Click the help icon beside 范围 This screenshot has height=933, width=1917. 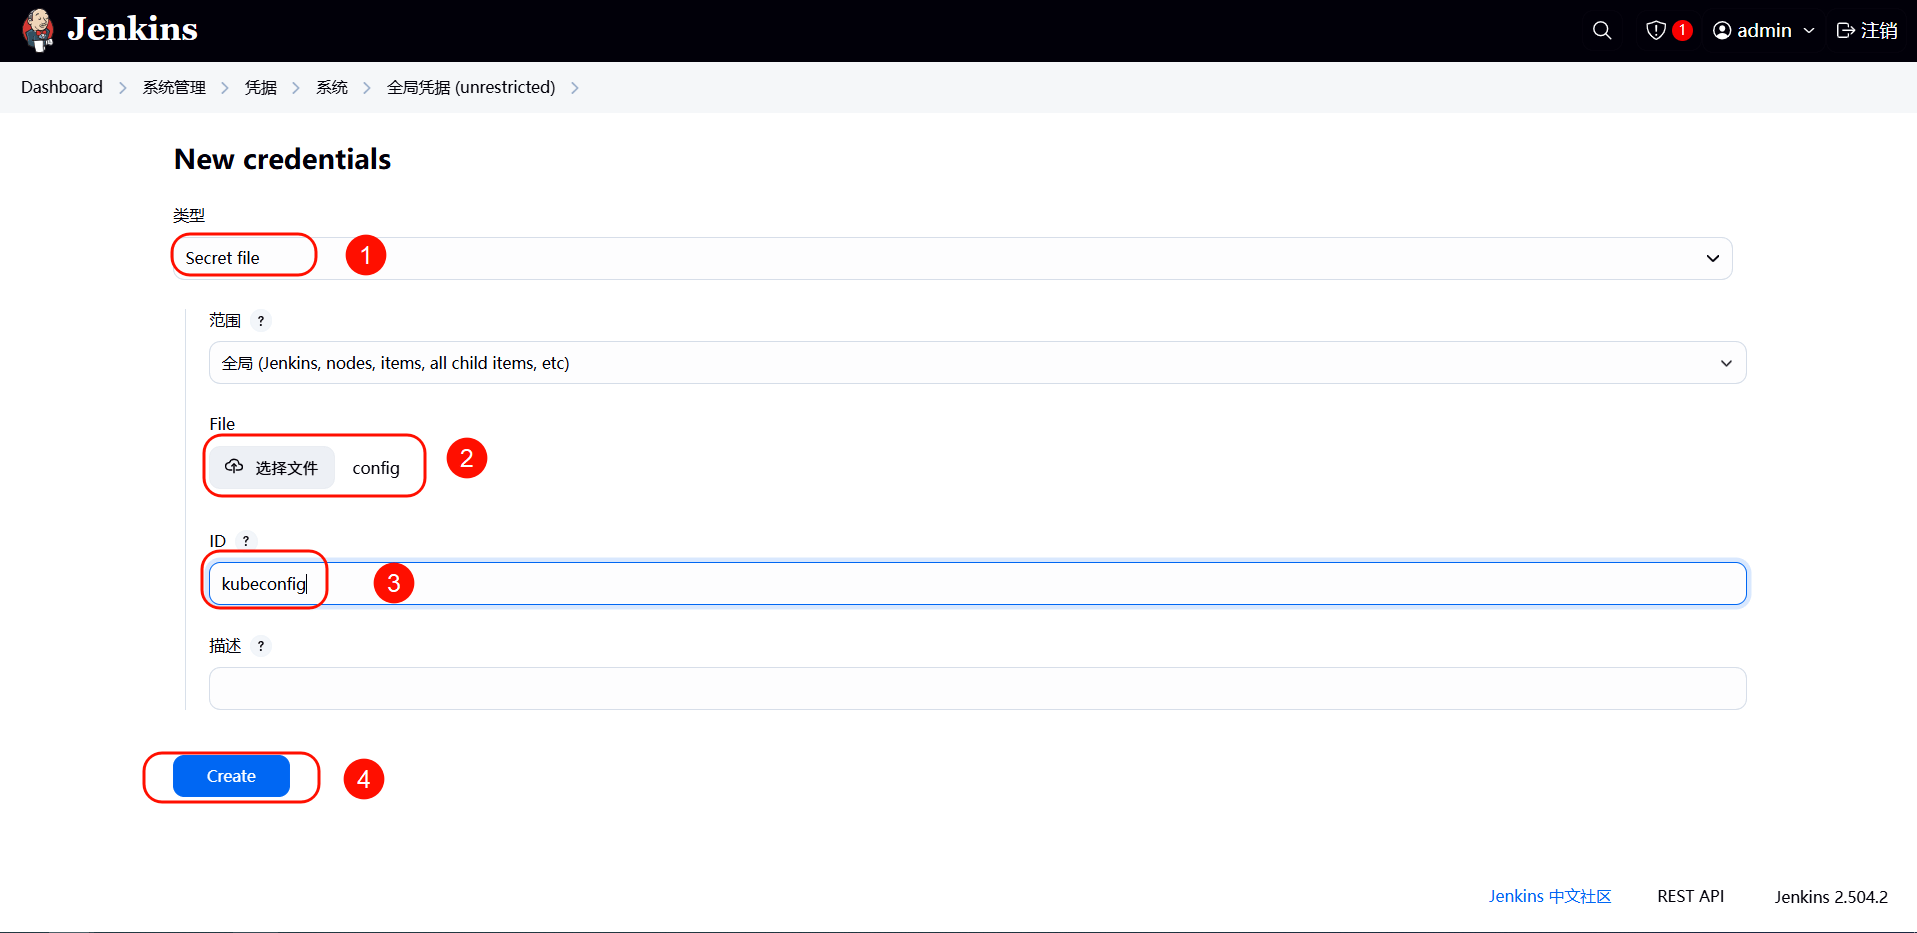pyautogui.click(x=261, y=321)
